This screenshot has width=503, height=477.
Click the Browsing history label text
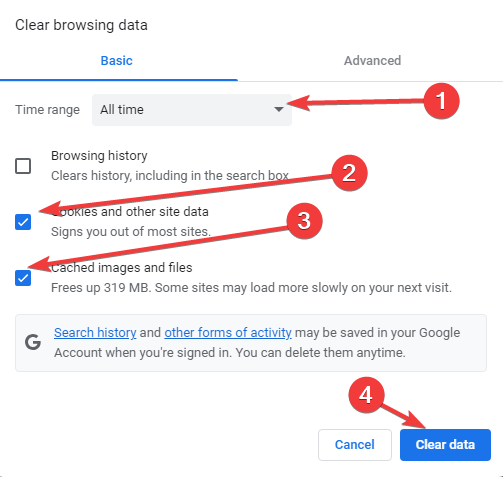[99, 156]
